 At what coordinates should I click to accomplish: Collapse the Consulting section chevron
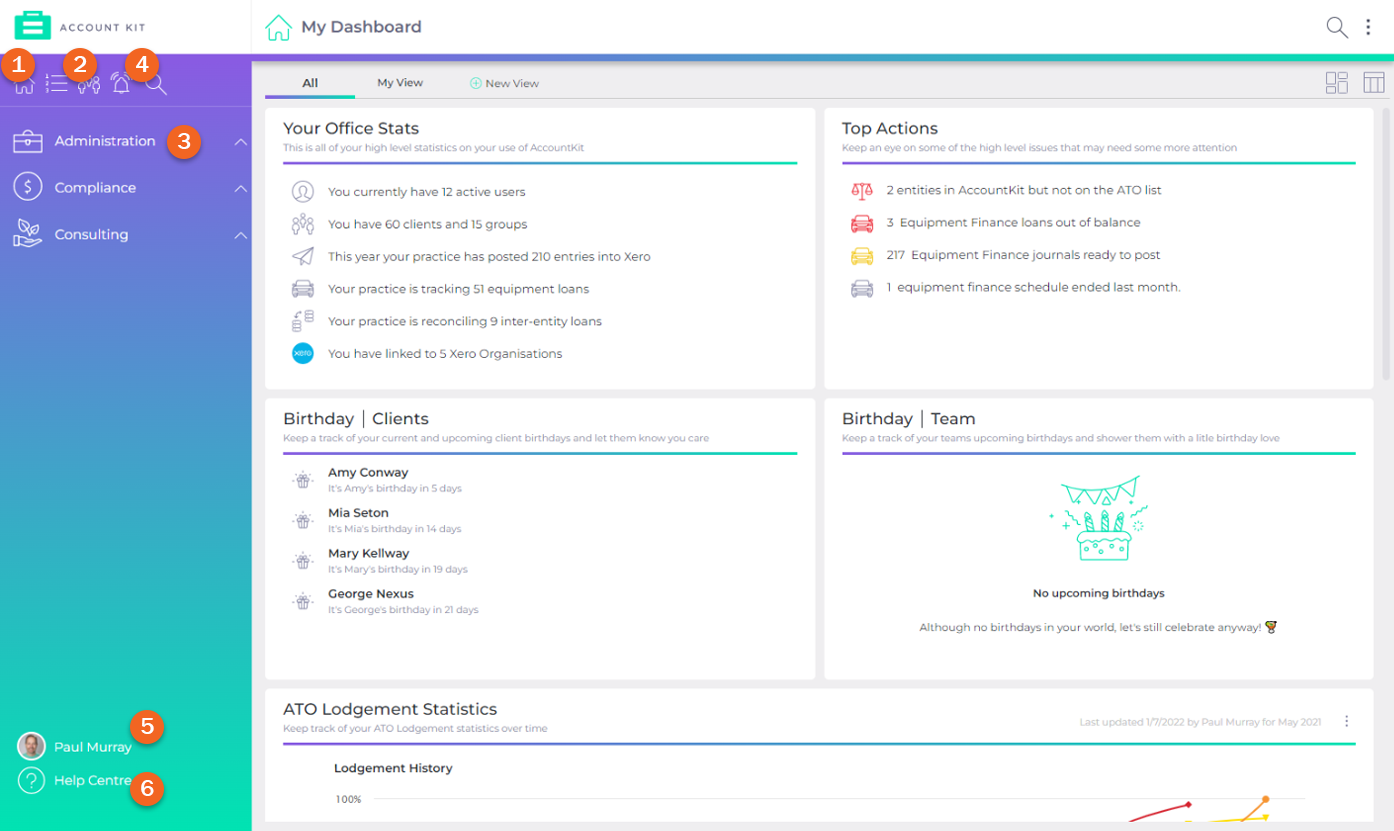[x=241, y=235]
